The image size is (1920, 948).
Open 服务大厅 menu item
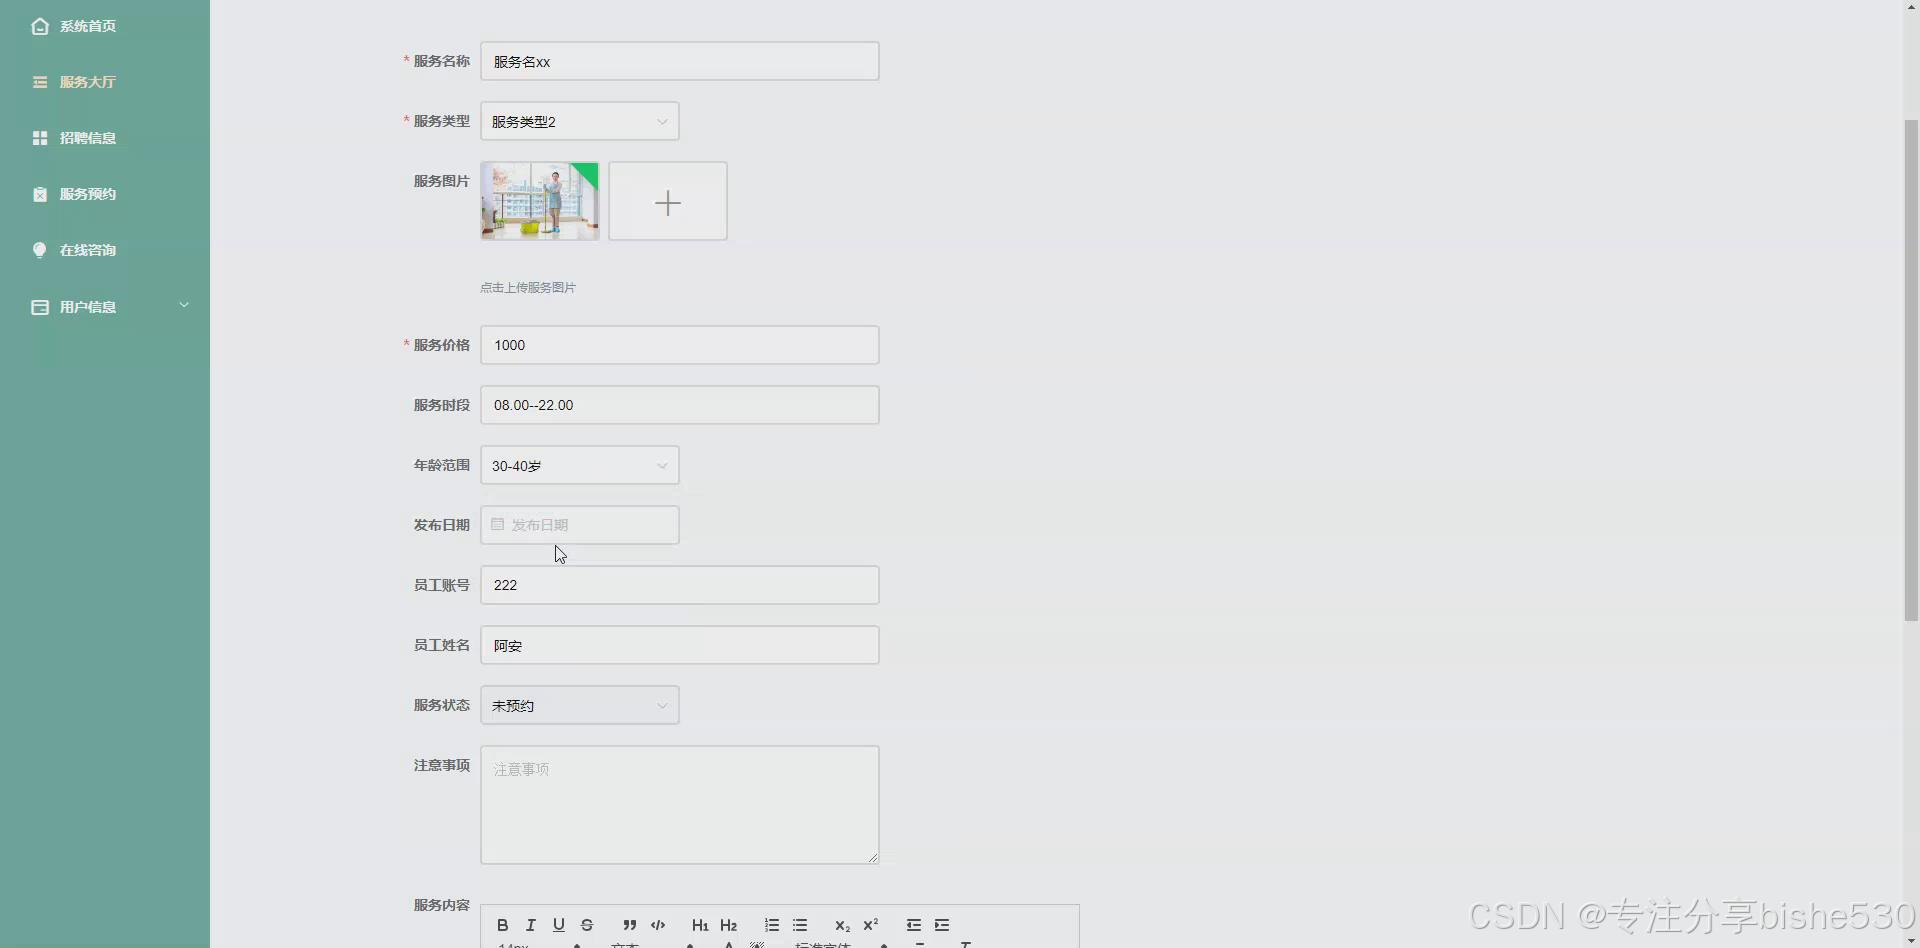(105, 82)
